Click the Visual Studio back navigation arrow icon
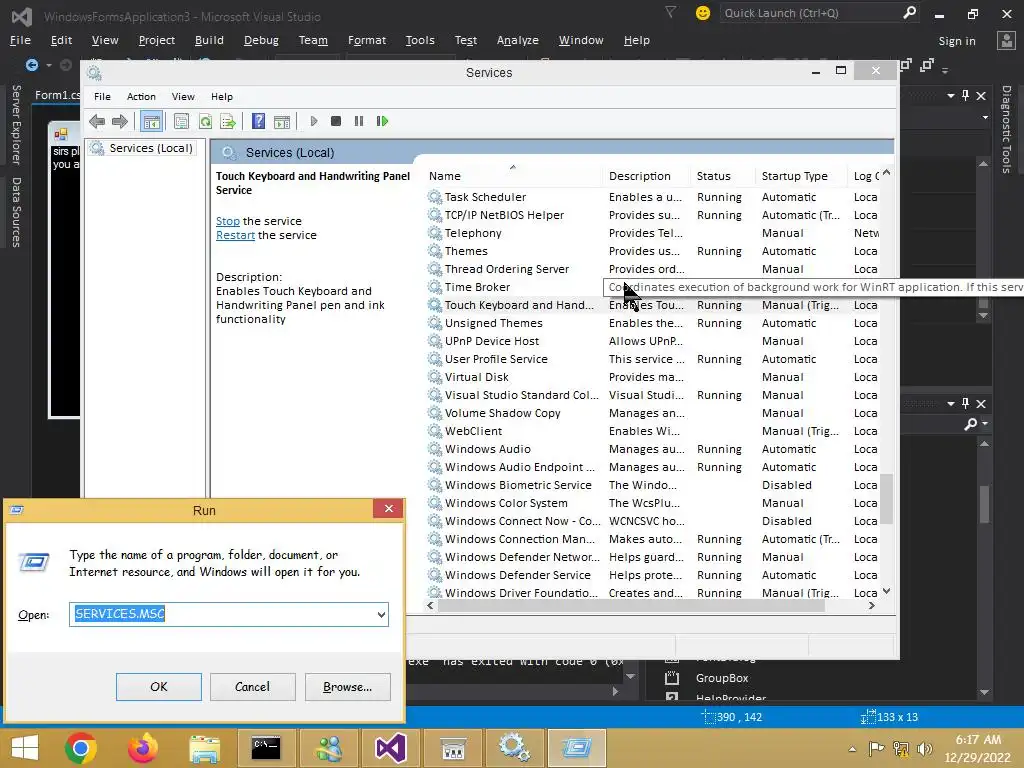 click(31, 65)
